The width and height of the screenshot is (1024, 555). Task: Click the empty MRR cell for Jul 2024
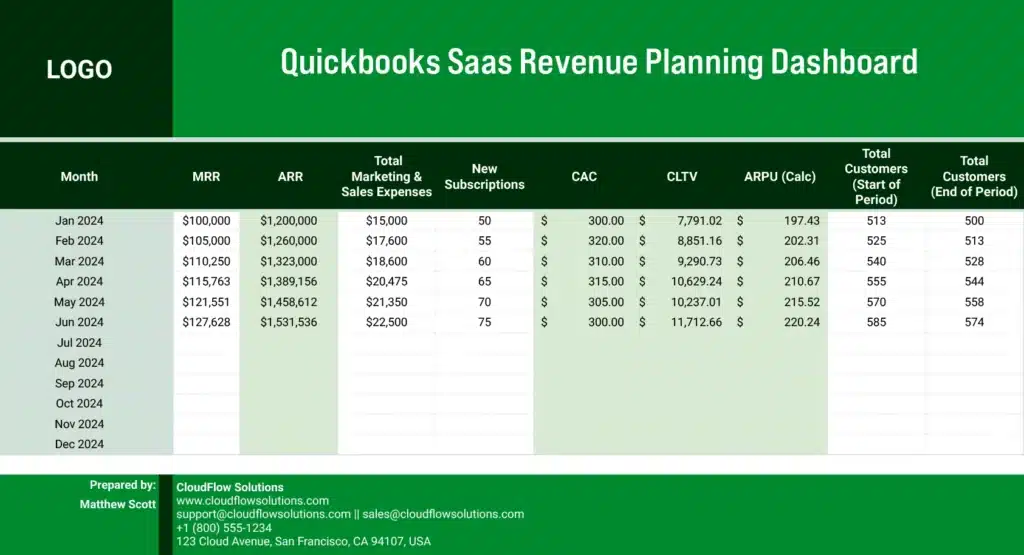click(x=206, y=343)
